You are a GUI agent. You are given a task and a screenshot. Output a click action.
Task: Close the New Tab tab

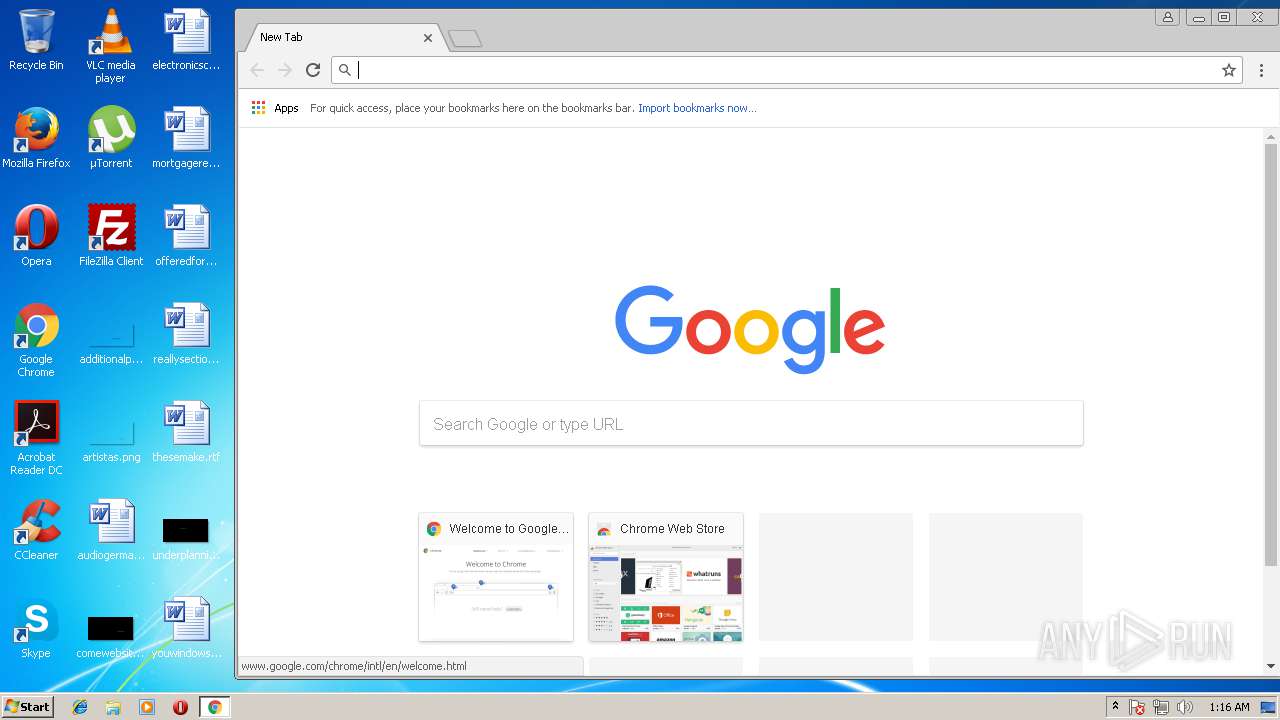coord(428,38)
